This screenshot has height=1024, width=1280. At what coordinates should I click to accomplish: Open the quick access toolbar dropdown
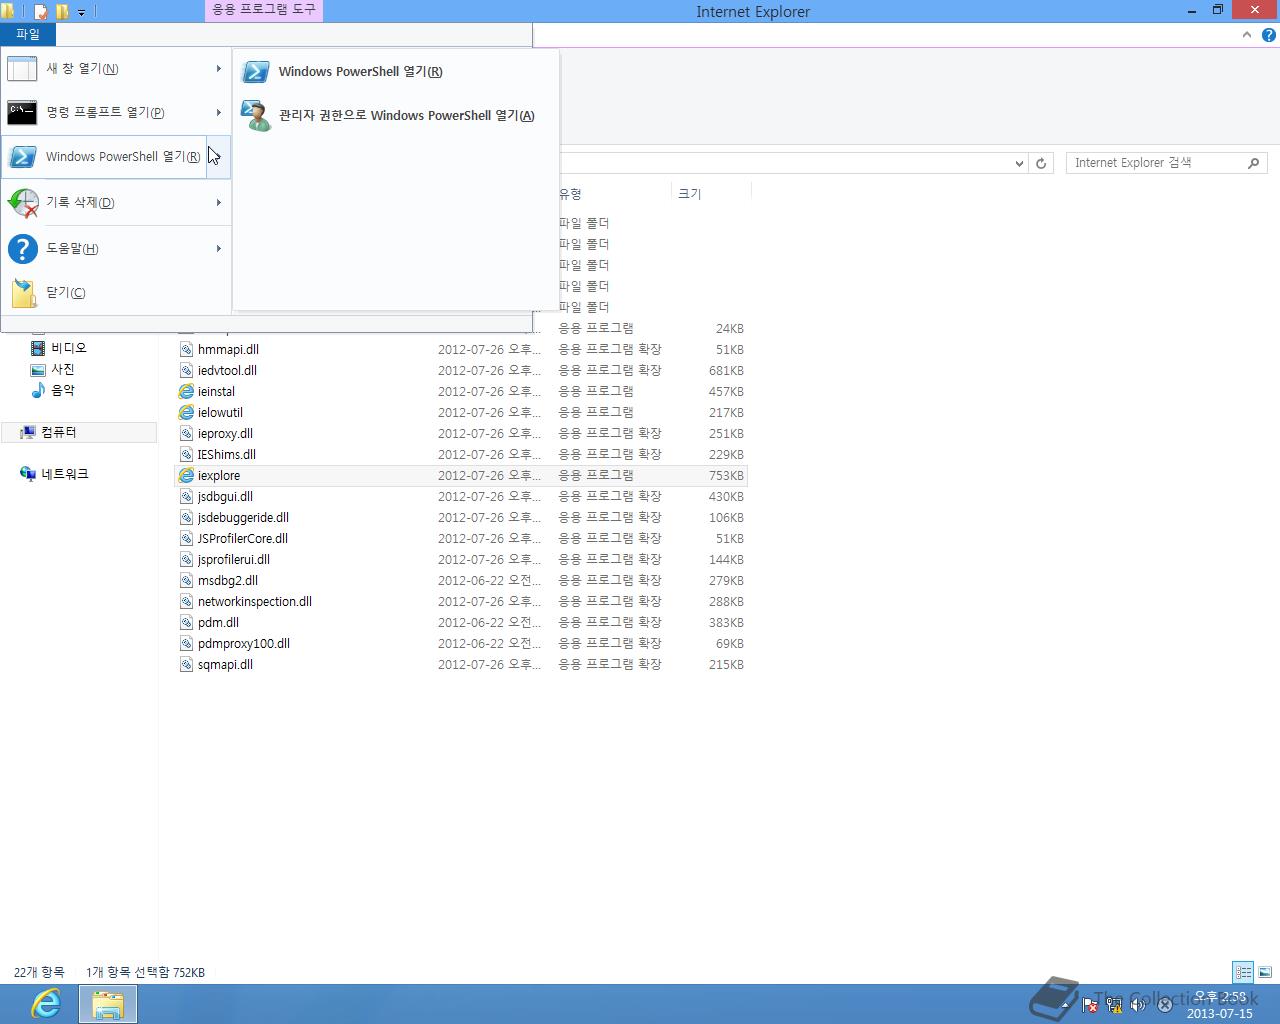coord(82,12)
